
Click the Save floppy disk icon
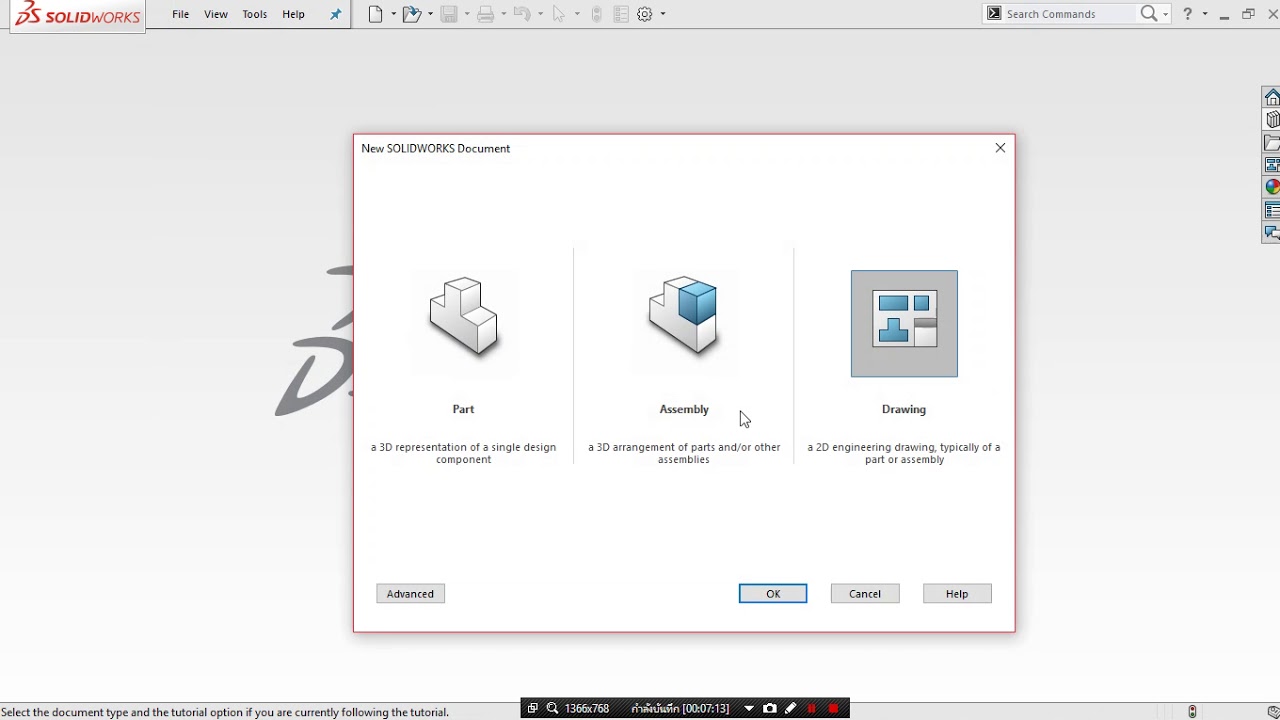[449, 14]
